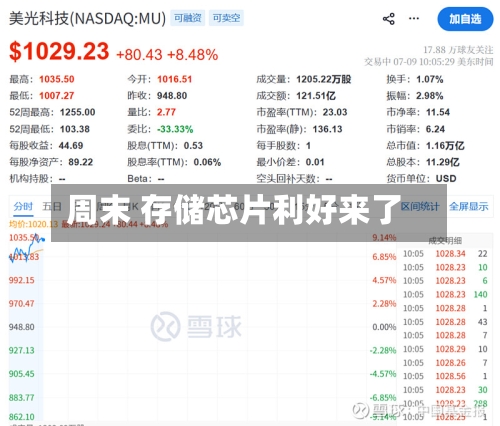Viewport: 500px width, 426px height.
Task: Click the 换手 value 1.07%
Action: click(430, 79)
